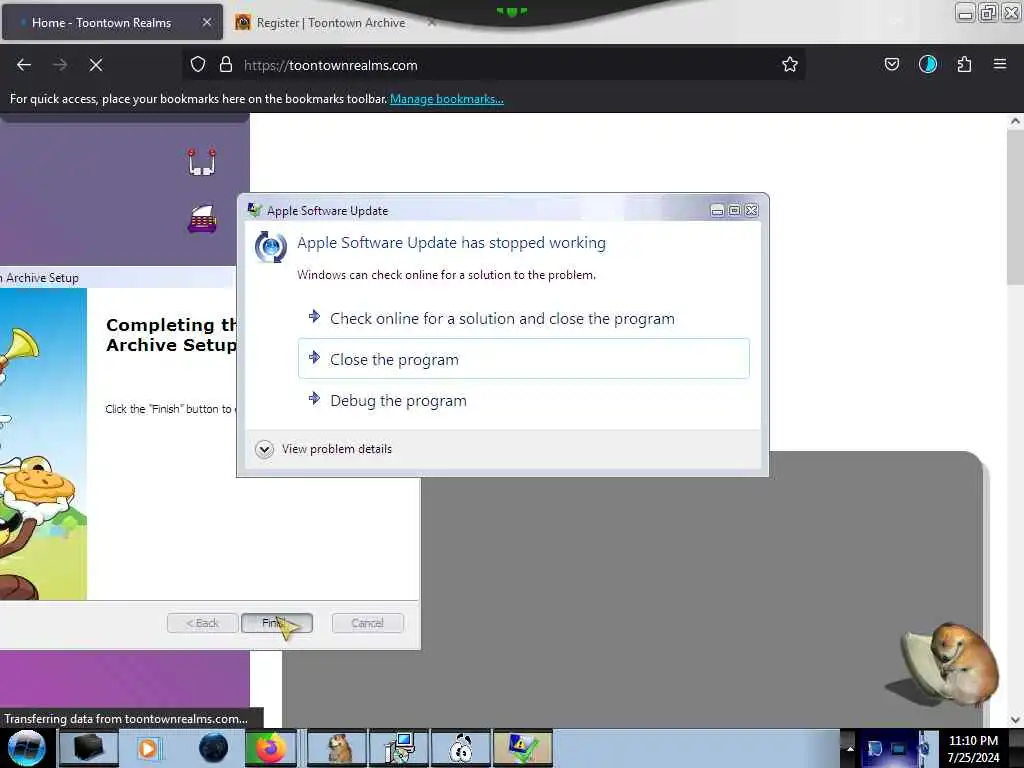Open the Firefox hamburger menu
Screen dimensions: 1024x768
[999, 65]
